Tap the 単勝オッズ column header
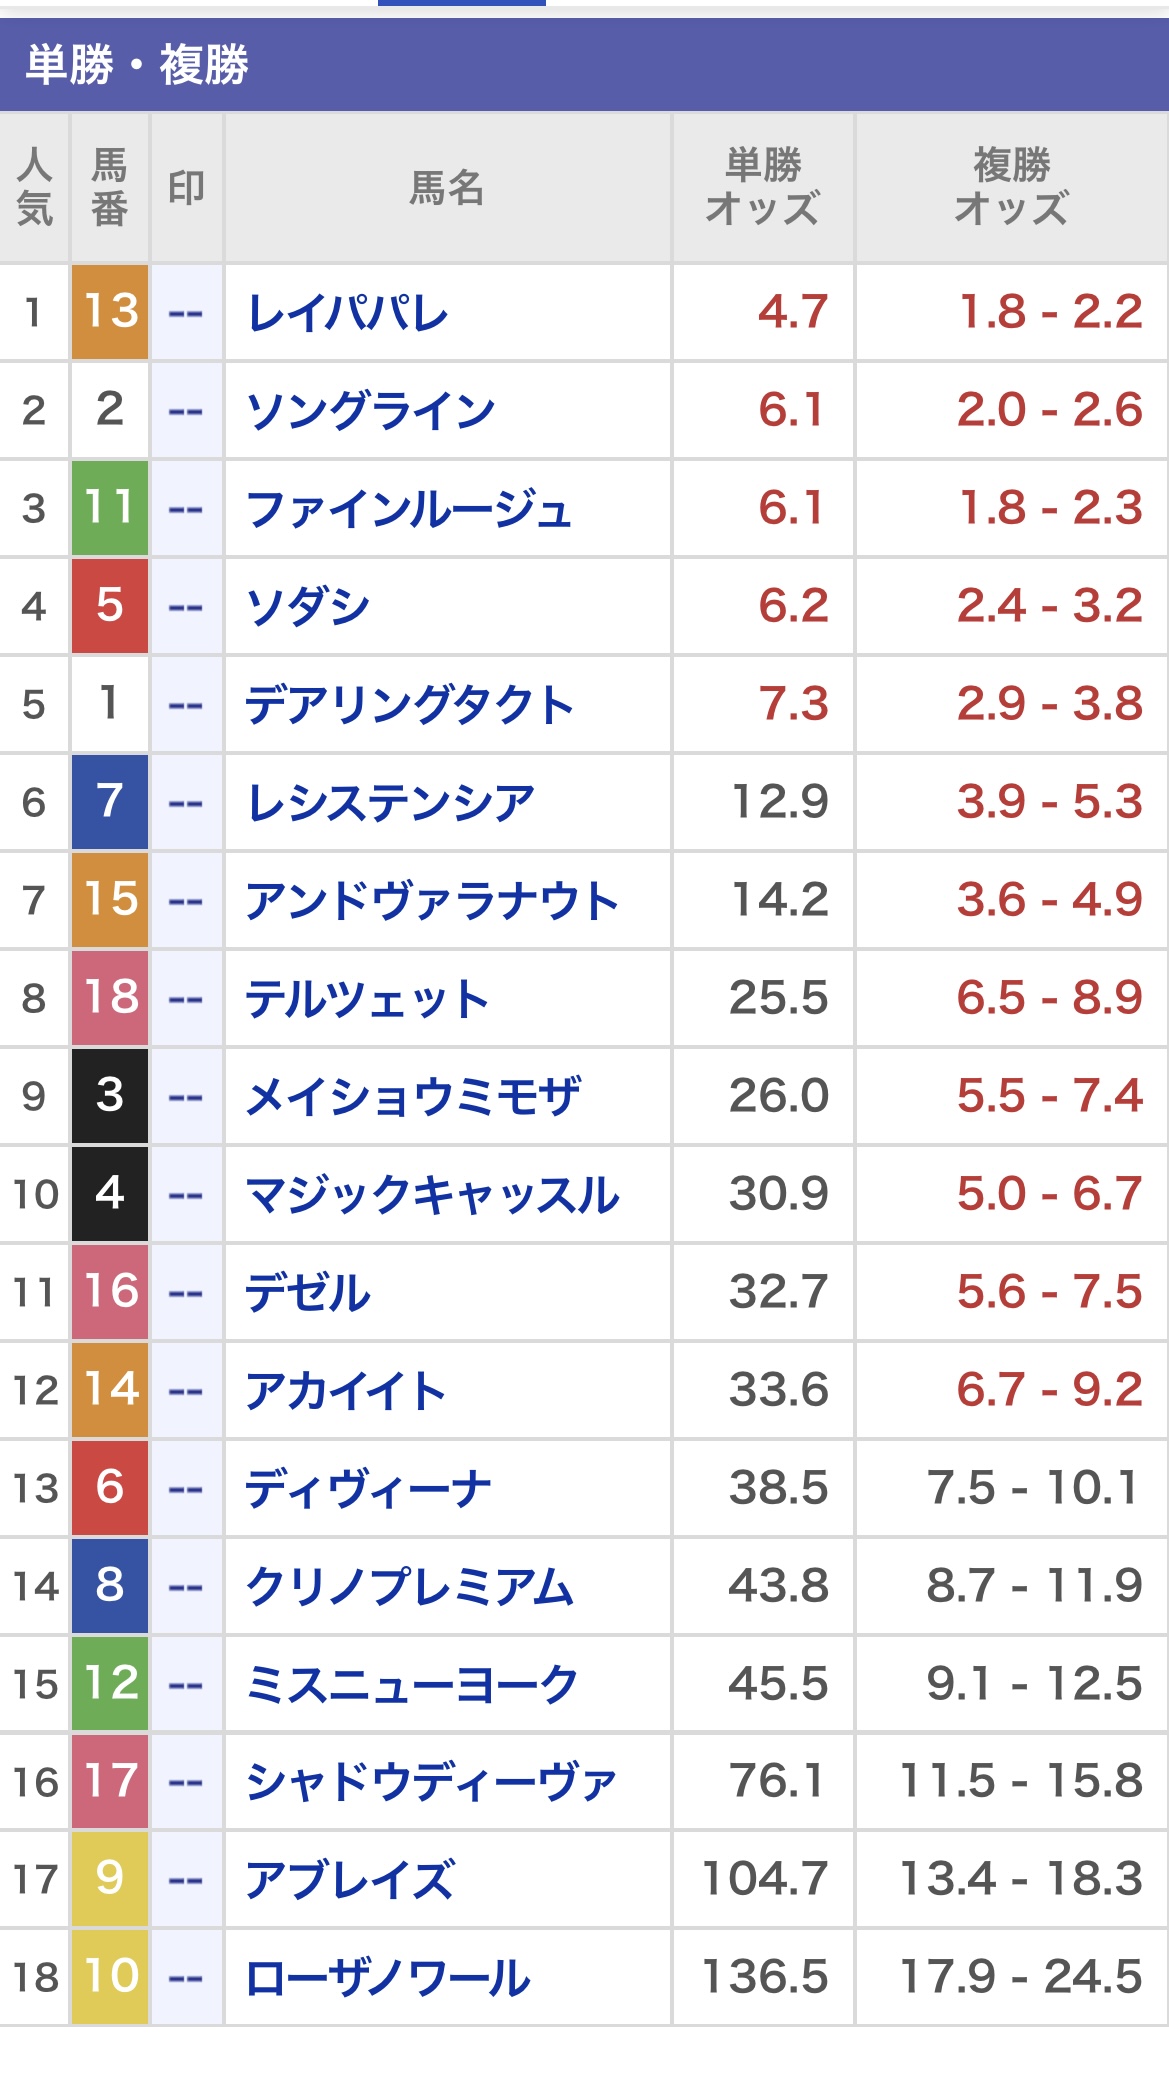1169x2077 pixels. [763, 187]
